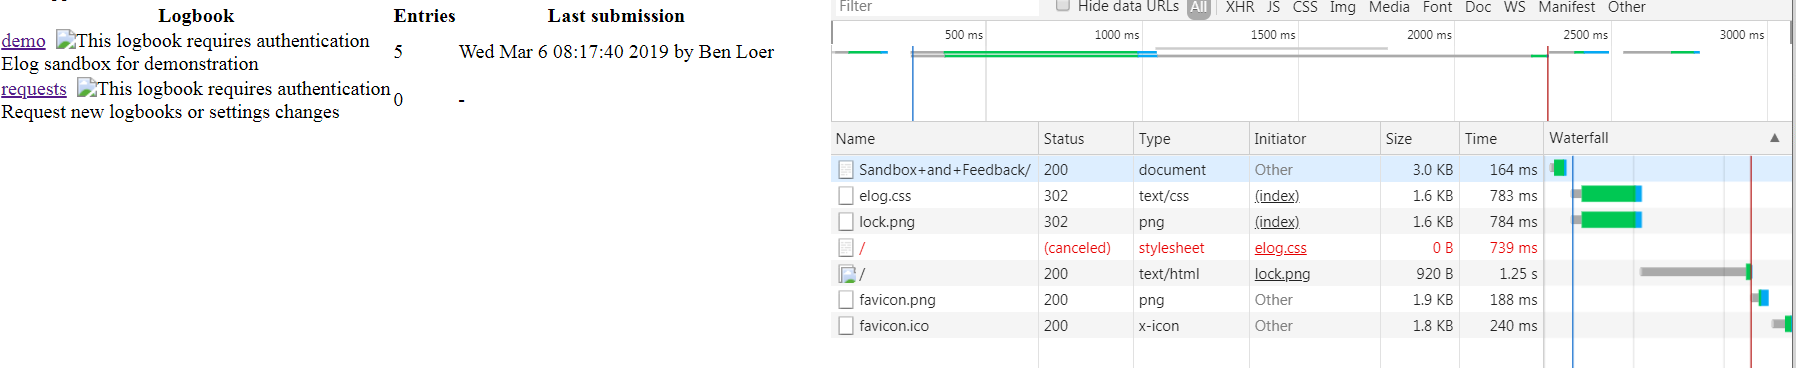Viewport: 1796px width, 368px height.
Task: Filter by CSS resource type
Action: pos(1305,7)
